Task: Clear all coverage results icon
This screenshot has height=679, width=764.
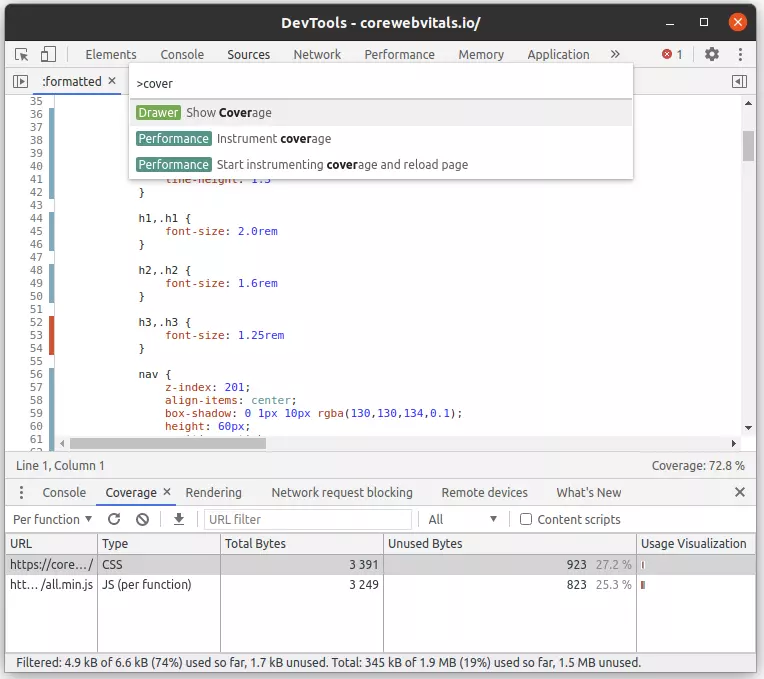Action: coord(142,519)
